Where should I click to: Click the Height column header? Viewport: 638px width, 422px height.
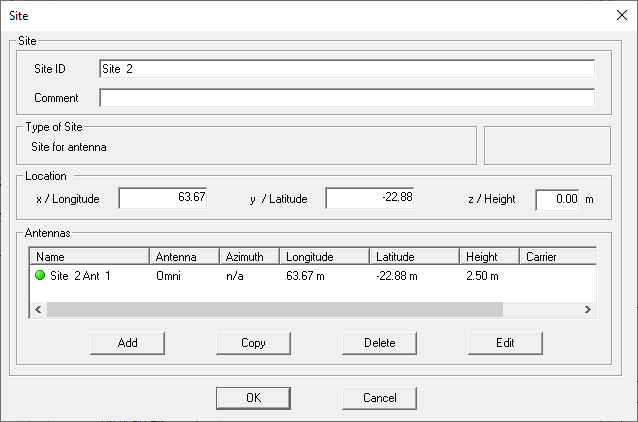489,257
